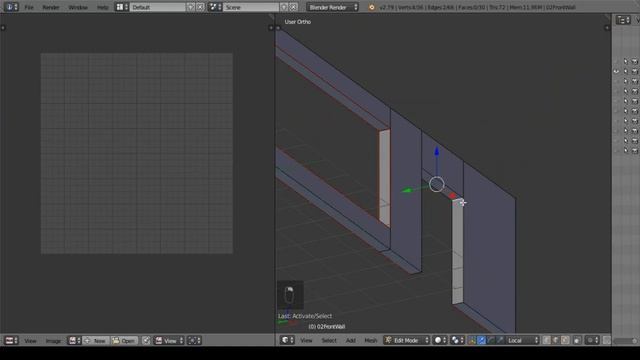The width and height of the screenshot is (640, 360).
Task: Click the horizontal scrollbar under the outliner
Action: tap(624, 340)
